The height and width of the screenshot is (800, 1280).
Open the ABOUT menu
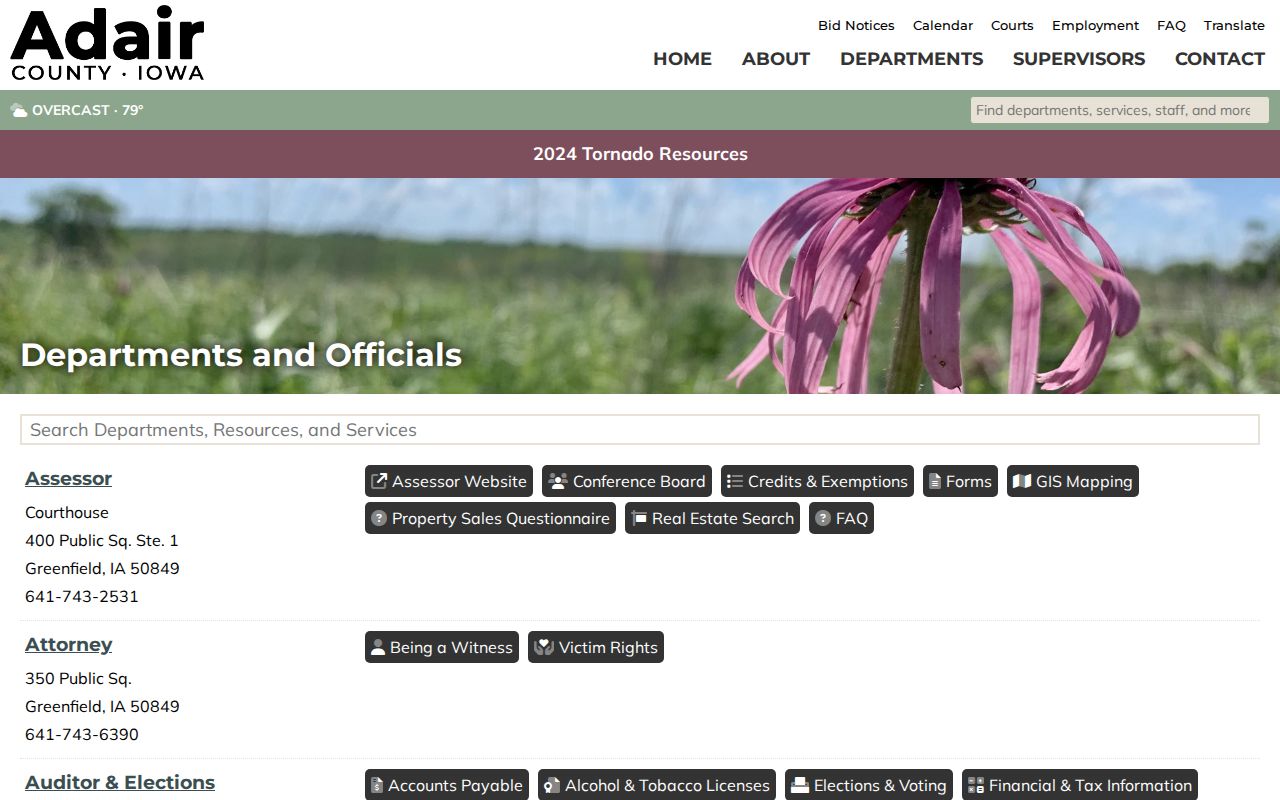[776, 59]
